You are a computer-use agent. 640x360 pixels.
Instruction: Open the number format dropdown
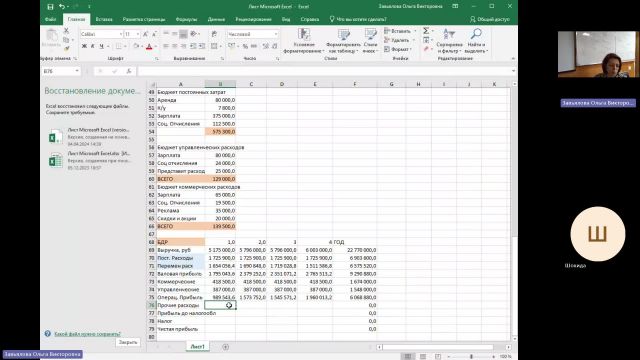pyautogui.click(x=276, y=34)
